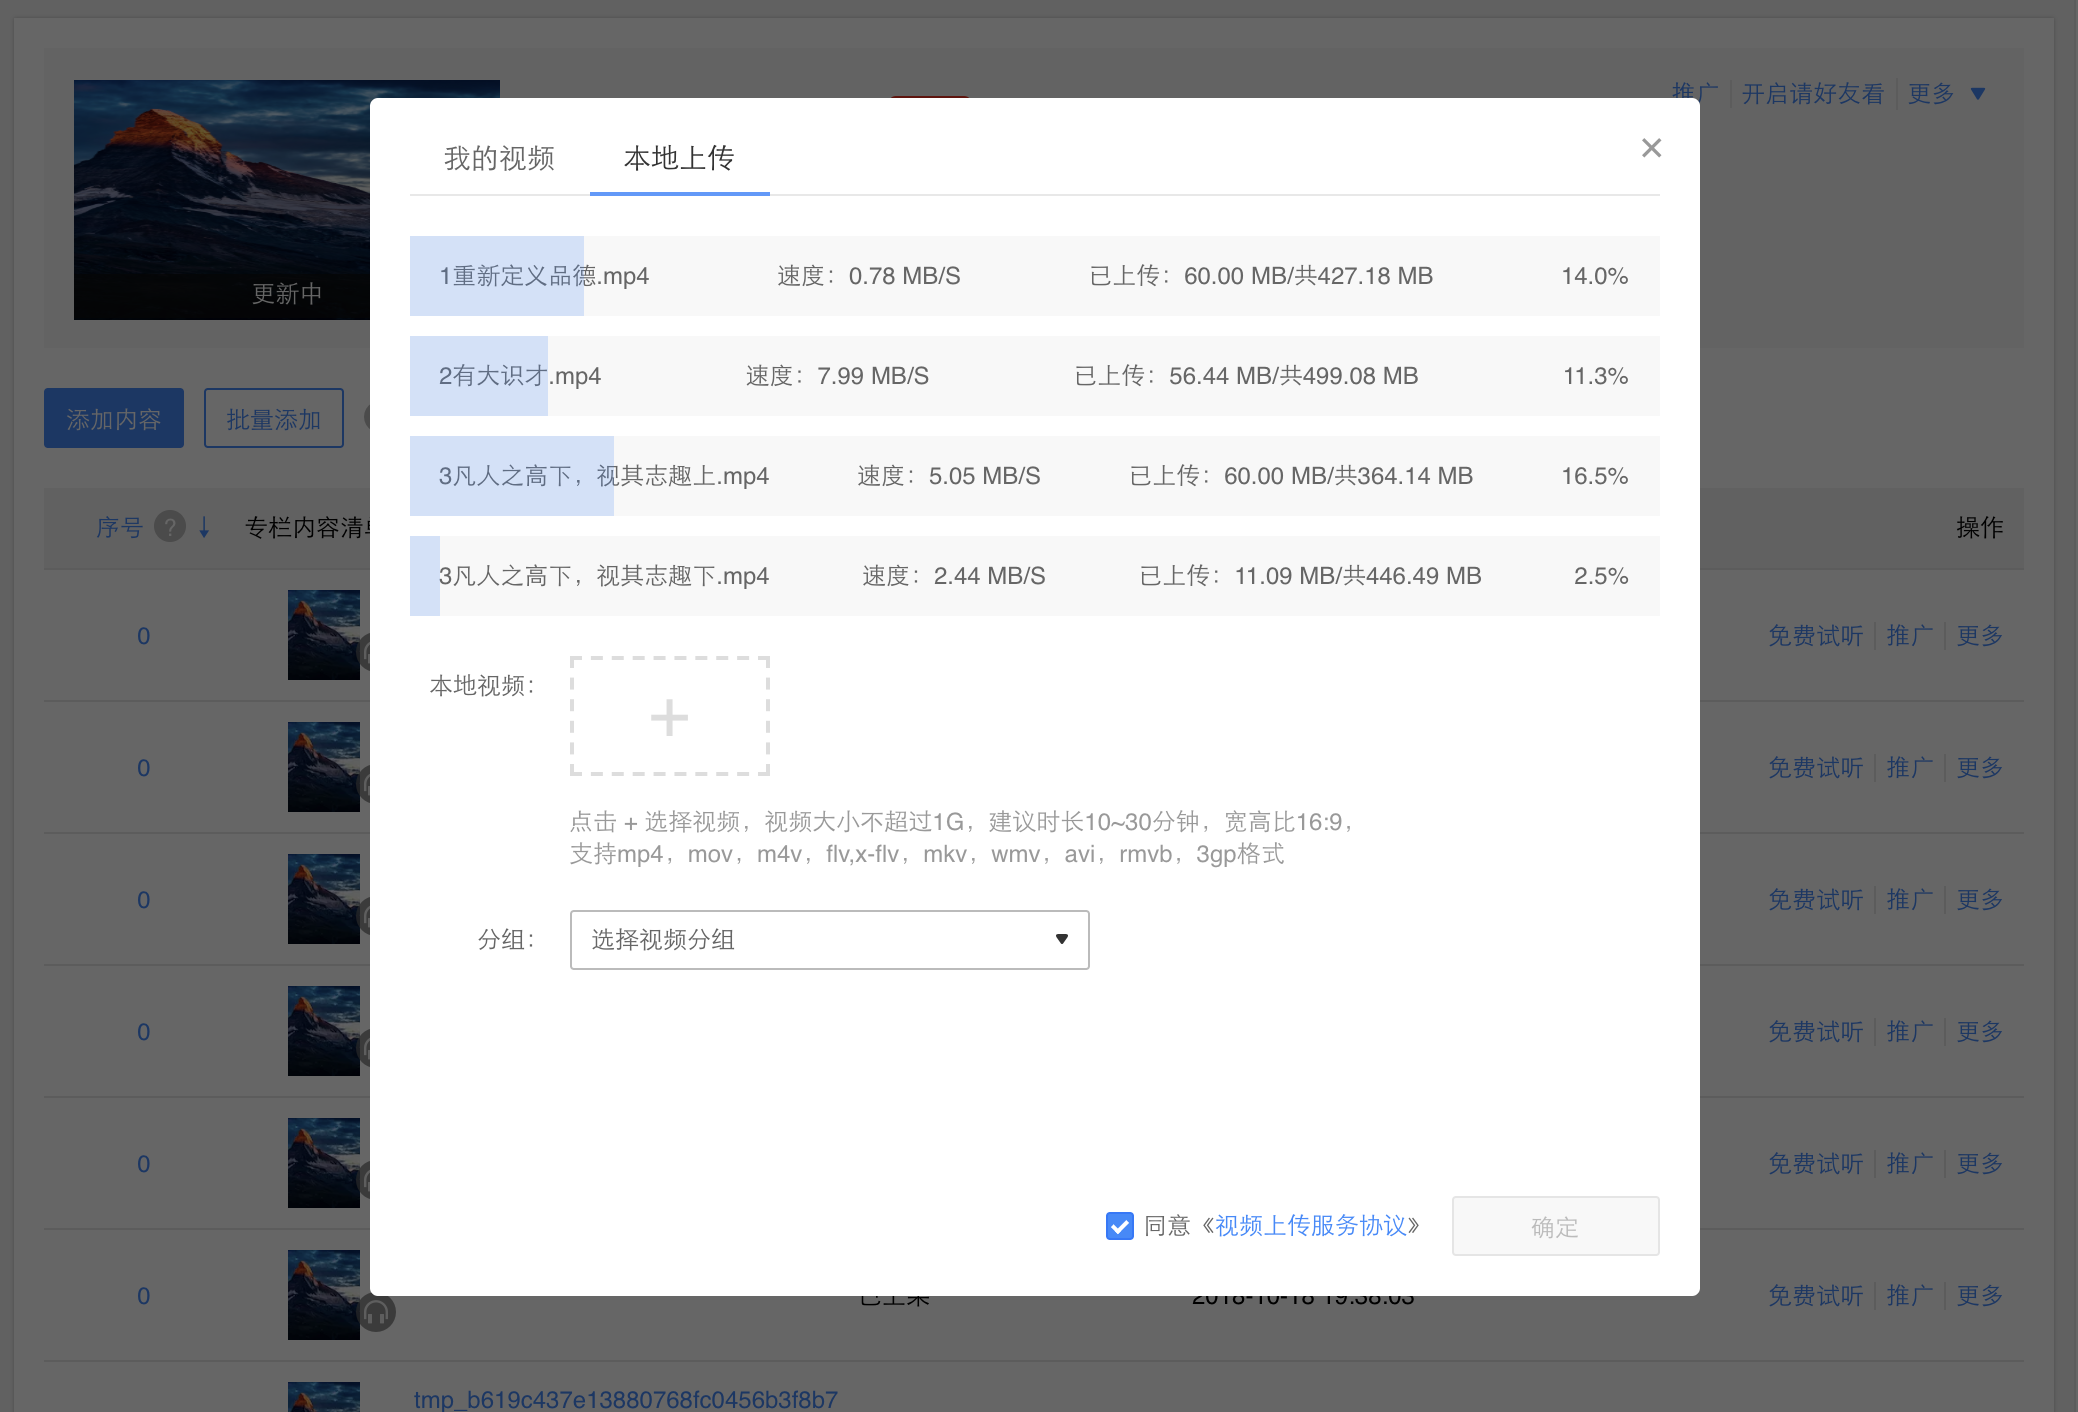Open 更多 in second content row
Image resolution: width=2078 pixels, height=1412 pixels.
point(1980,768)
